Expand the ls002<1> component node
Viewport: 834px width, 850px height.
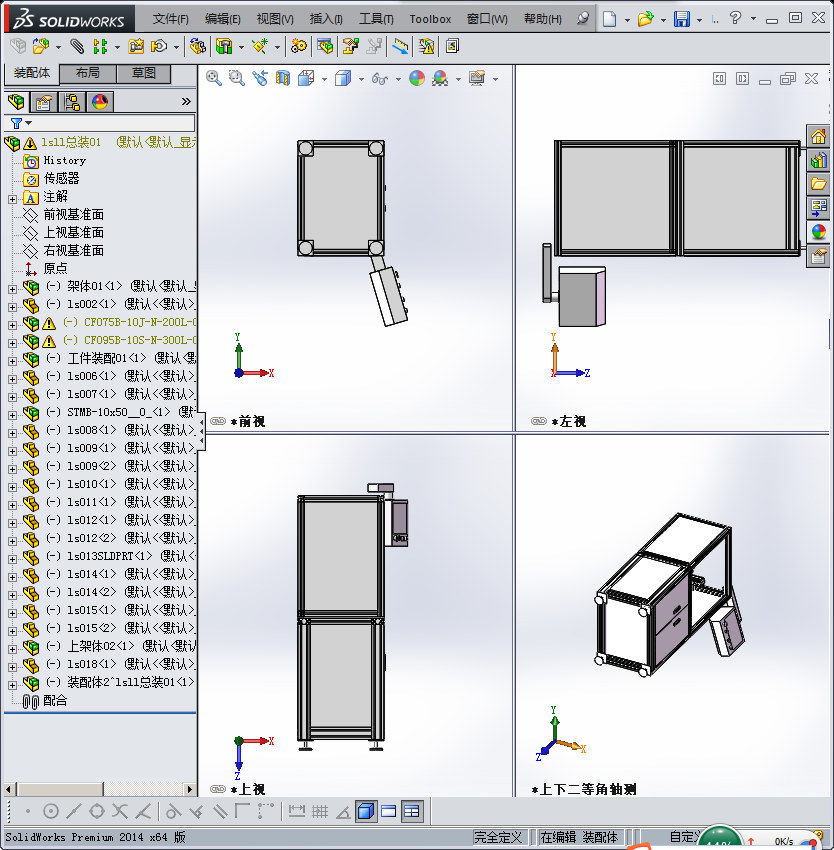tap(12, 307)
